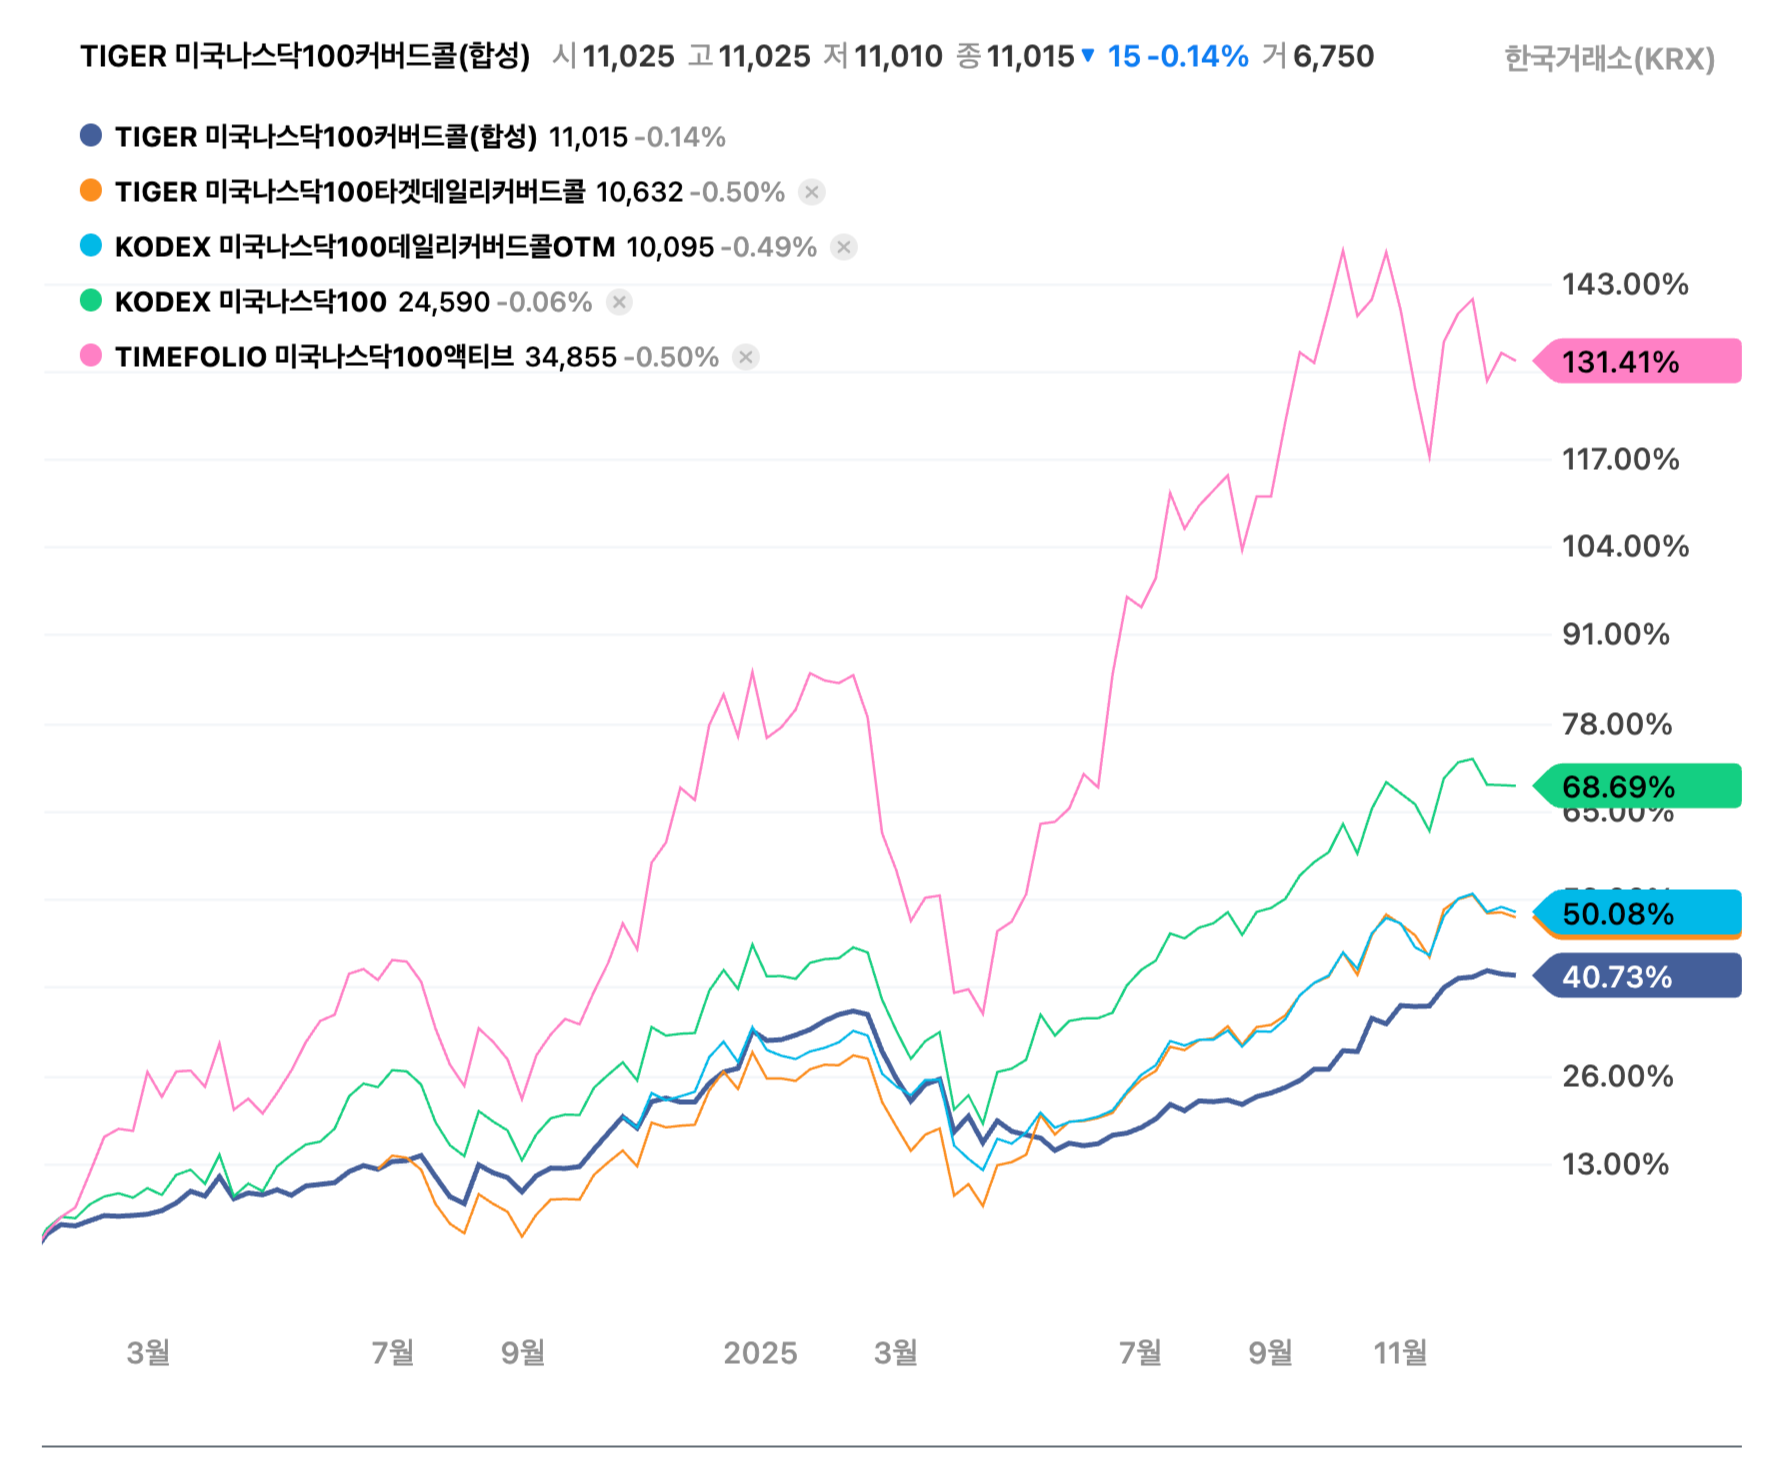The width and height of the screenshot is (1780, 1462).
Task: Click the pink dot for TIMEFOLIO 미국나스닥100액티브
Action: click(91, 355)
